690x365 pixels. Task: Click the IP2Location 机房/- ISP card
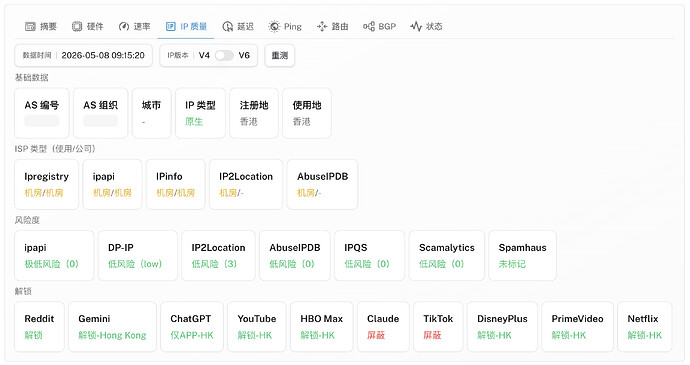pos(246,184)
